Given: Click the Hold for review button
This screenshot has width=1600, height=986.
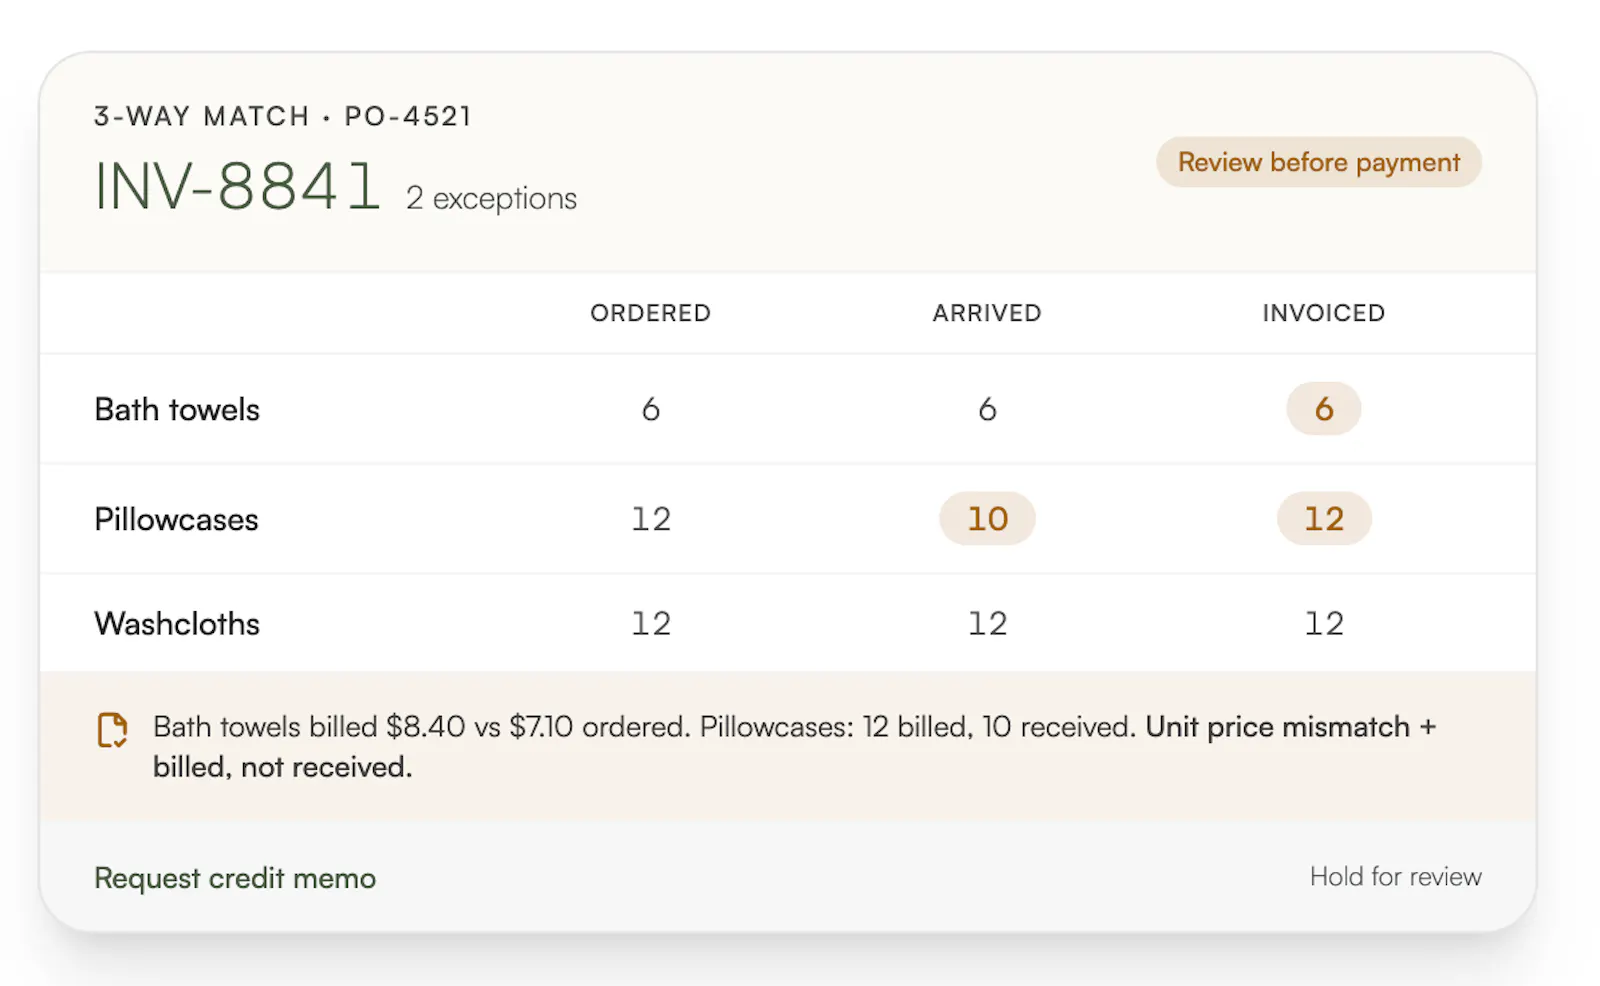Looking at the screenshot, I should (1395, 877).
